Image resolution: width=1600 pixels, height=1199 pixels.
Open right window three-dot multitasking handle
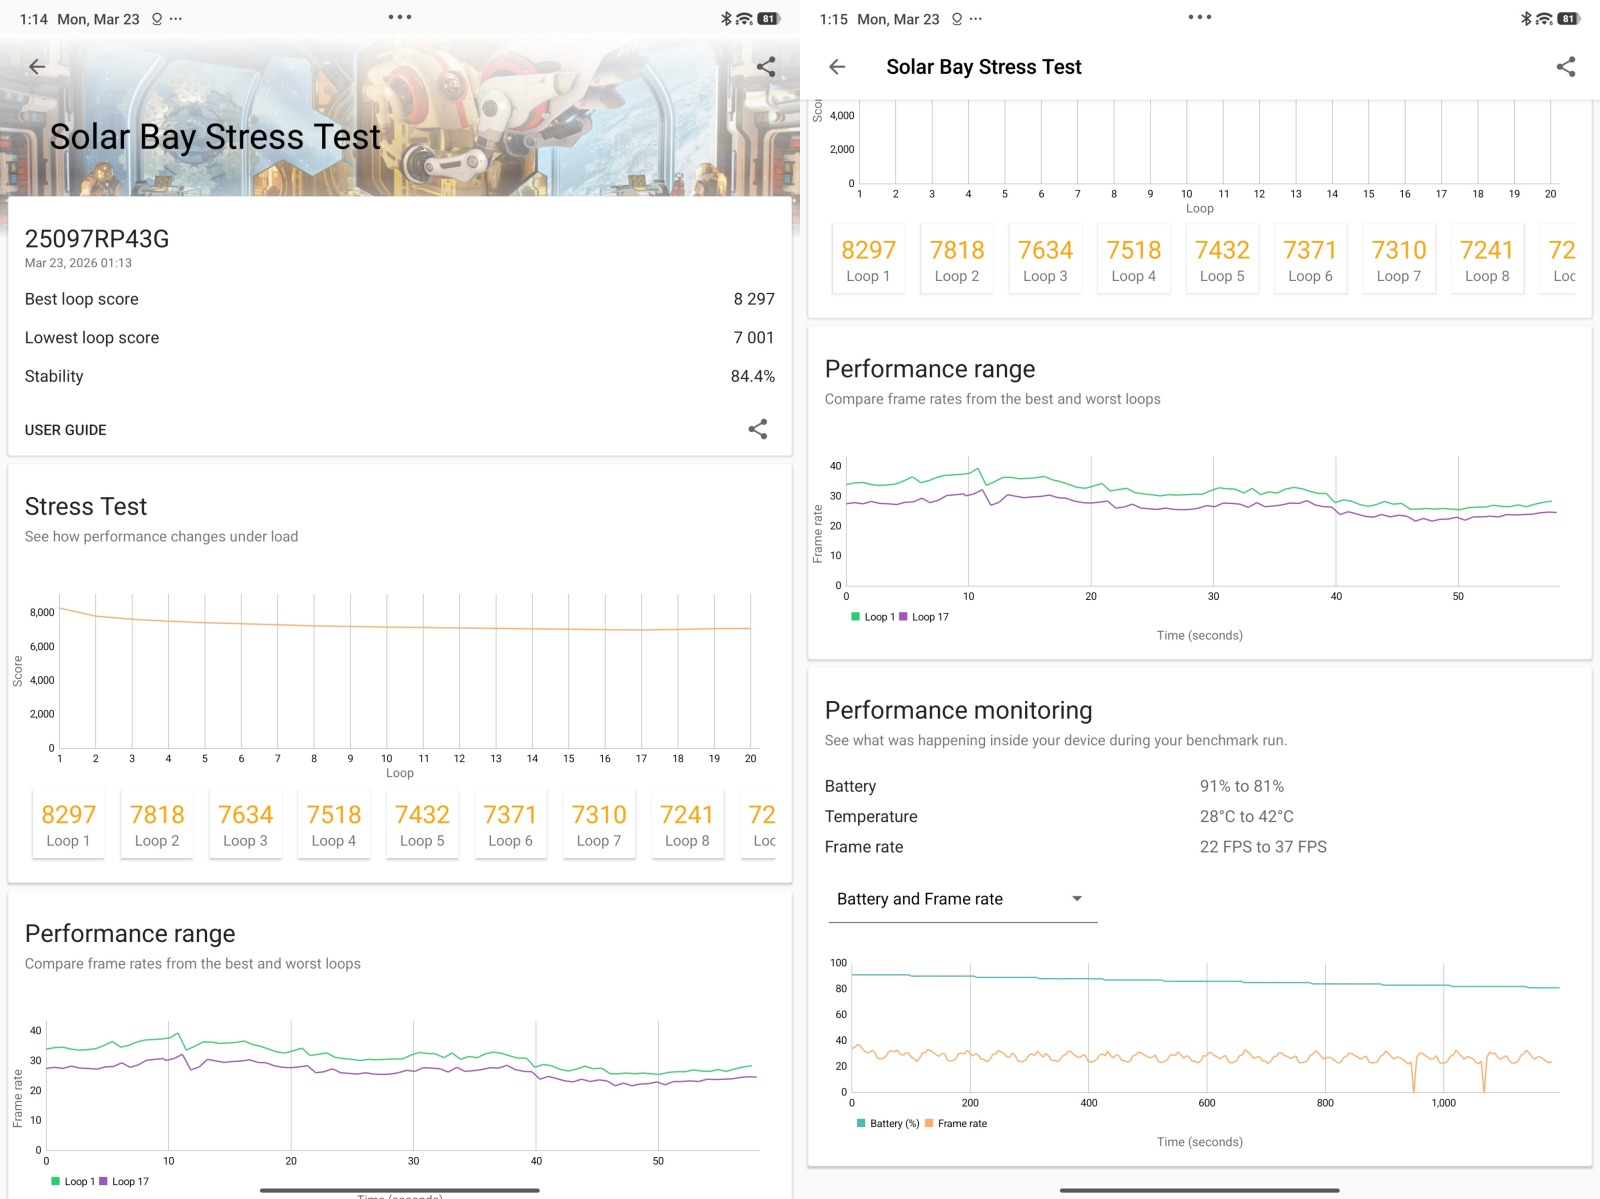point(1200,17)
